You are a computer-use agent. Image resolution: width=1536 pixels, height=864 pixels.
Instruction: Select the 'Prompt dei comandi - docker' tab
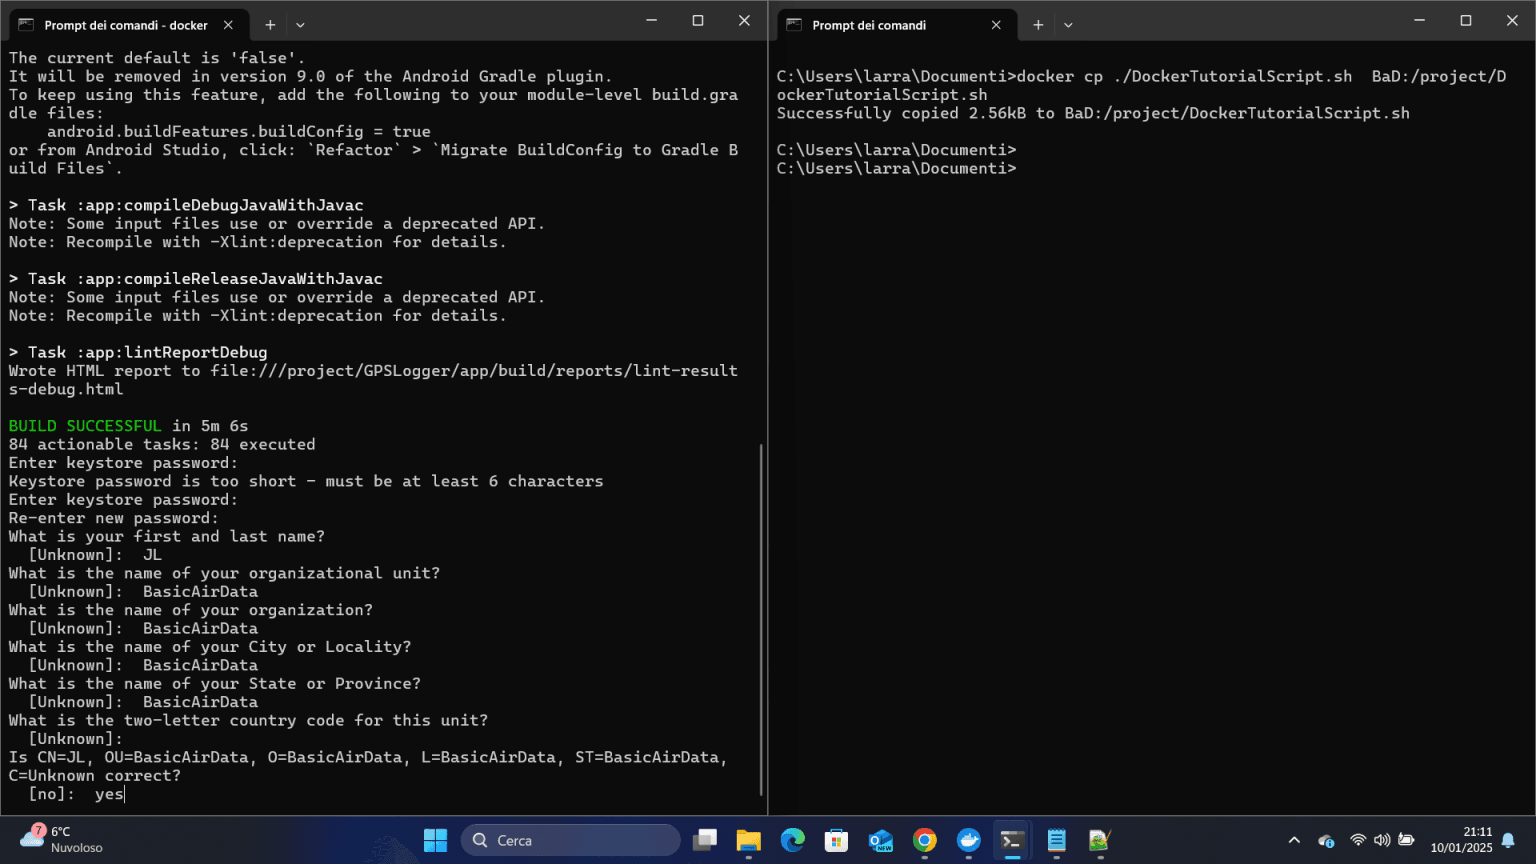[127, 25]
